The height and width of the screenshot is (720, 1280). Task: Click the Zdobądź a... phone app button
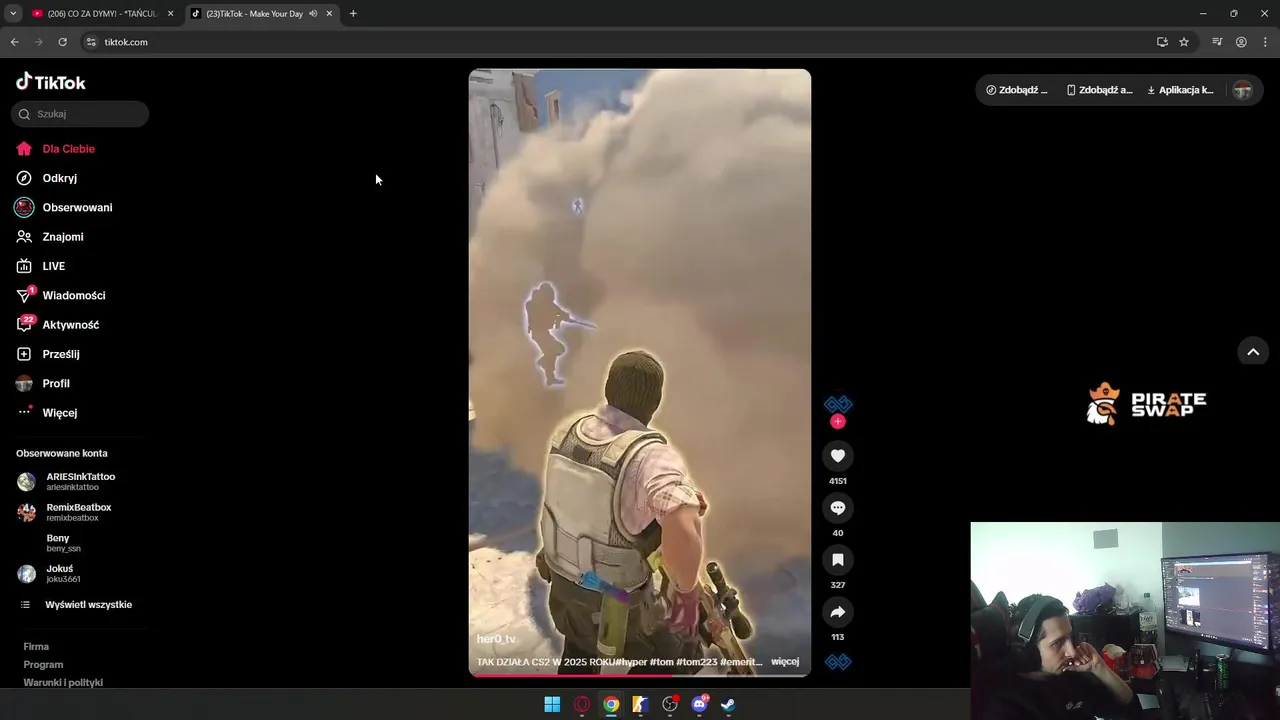tap(1100, 90)
